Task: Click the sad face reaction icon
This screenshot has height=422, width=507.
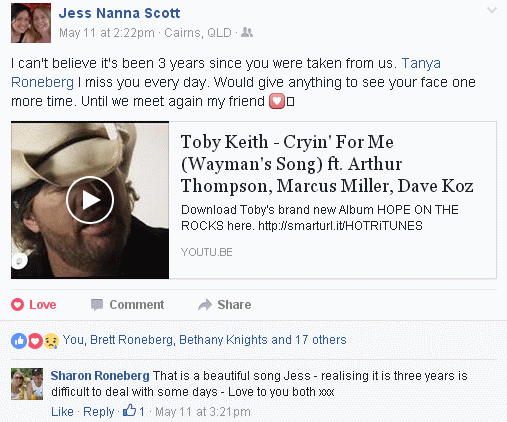Action: coord(51,341)
